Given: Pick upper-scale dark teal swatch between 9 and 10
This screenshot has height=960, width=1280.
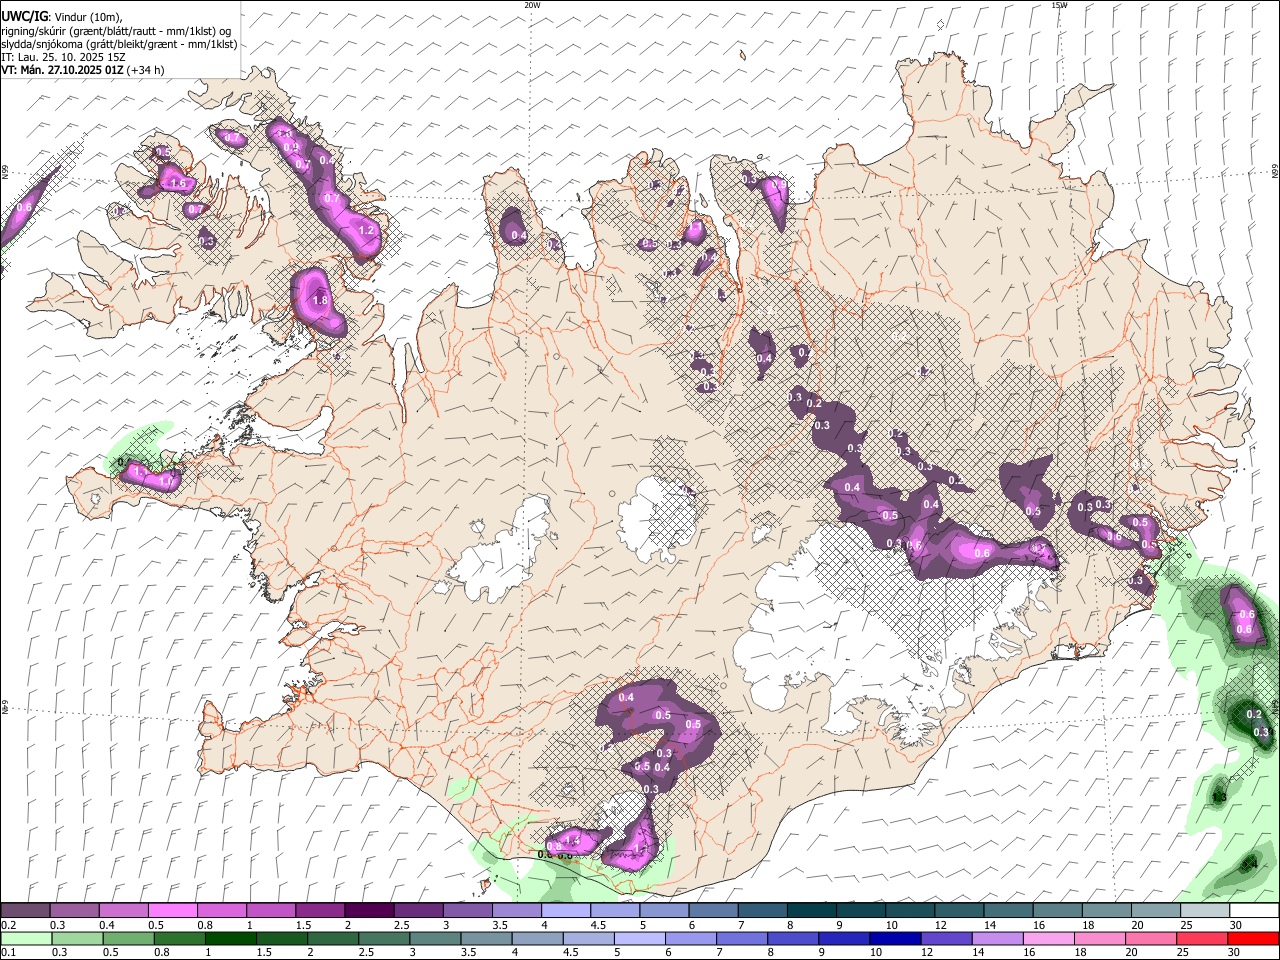Looking at the screenshot, I should (x=861, y=911).
